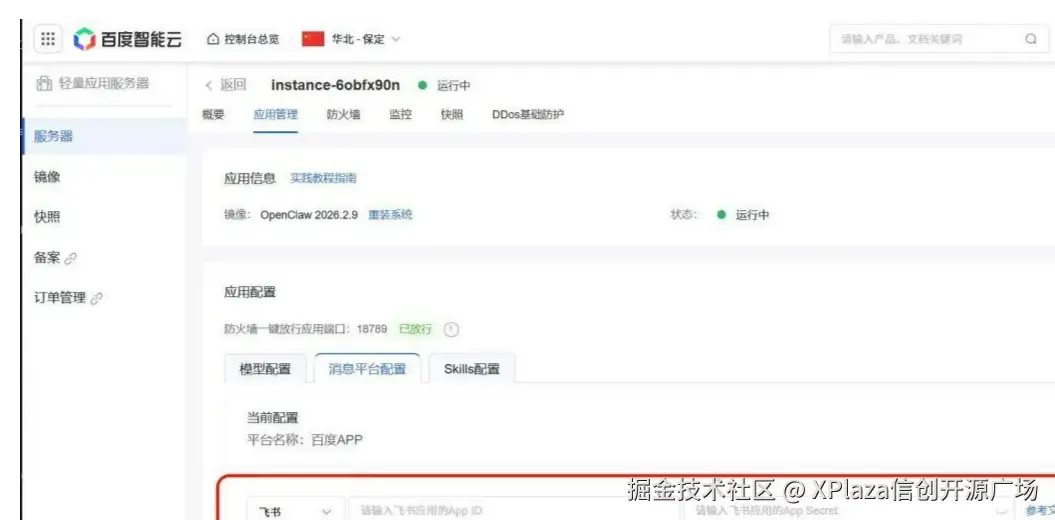Click the server icon beside 轻量应用服务器
Viewport: 1055px width, 520px height.
click(x=44, y=83)
